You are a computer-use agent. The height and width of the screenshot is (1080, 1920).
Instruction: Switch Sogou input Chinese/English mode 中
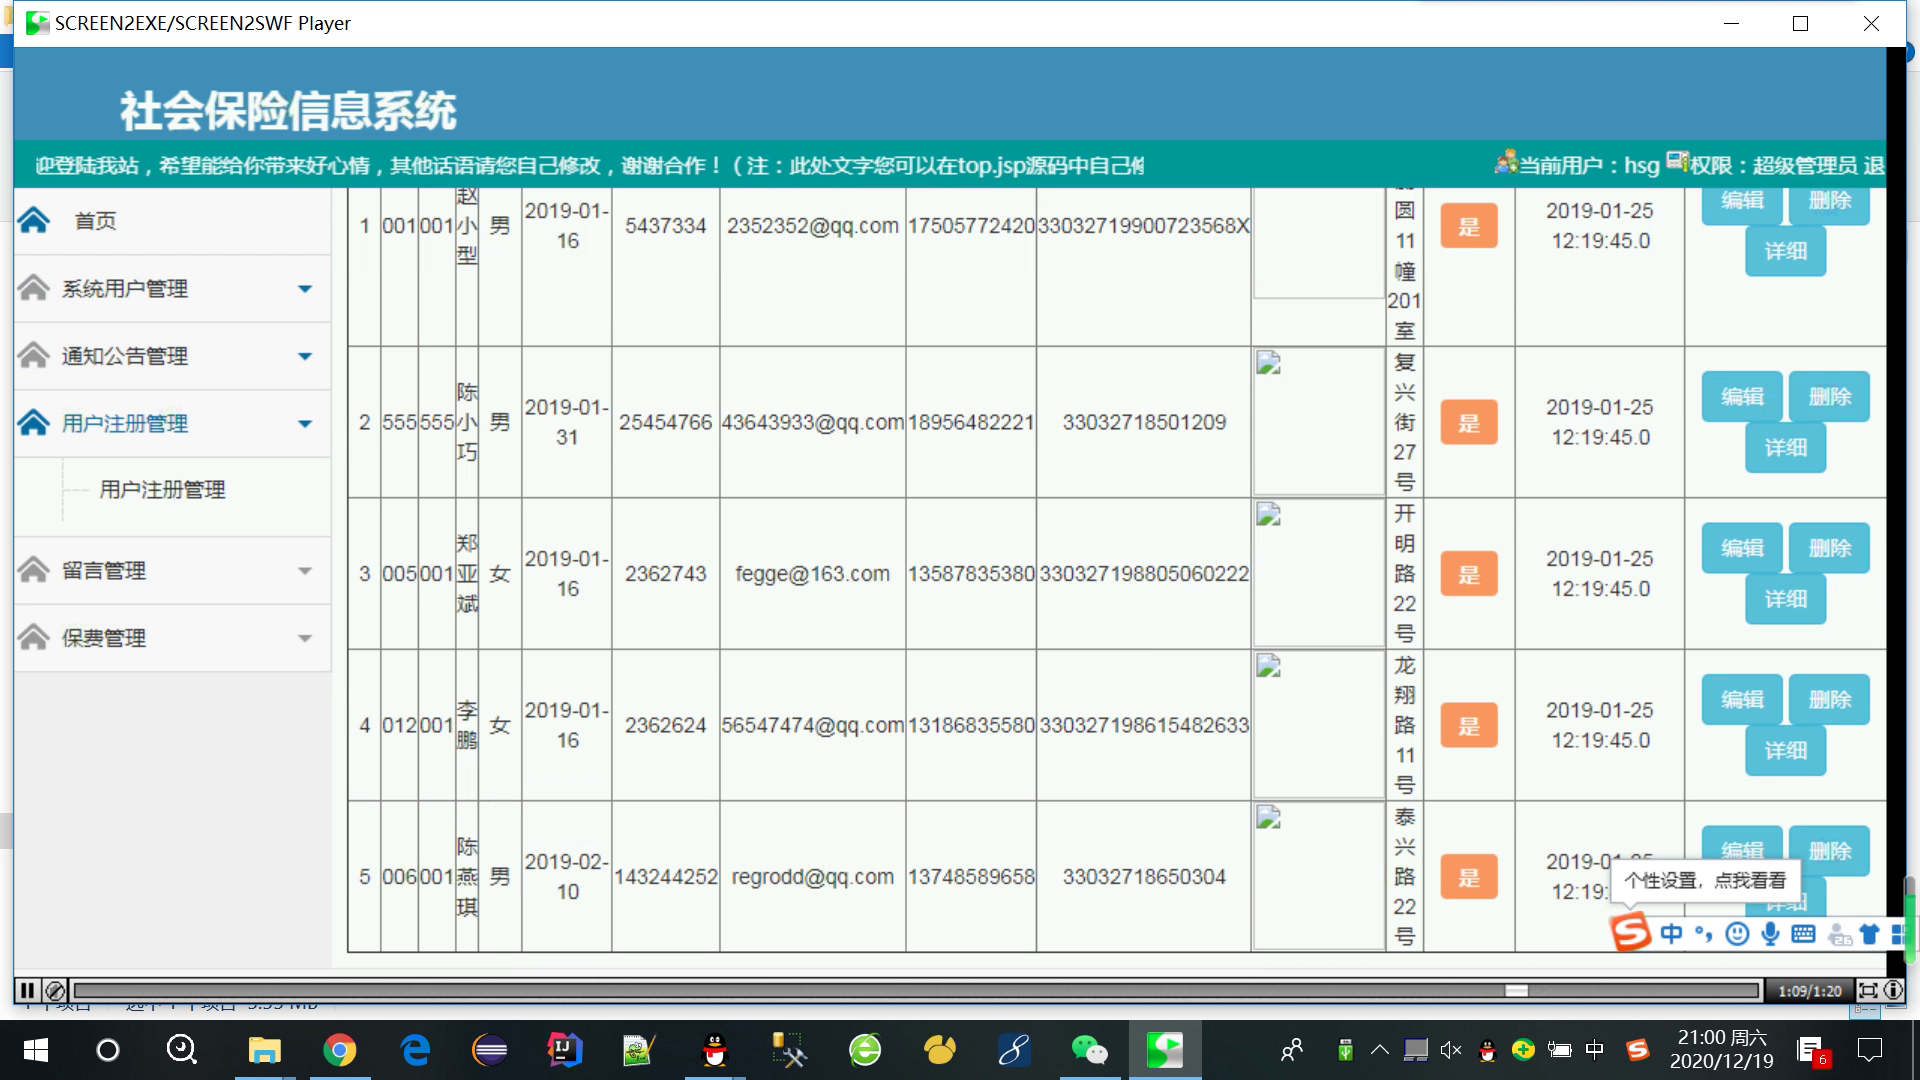pos(1671,934)
